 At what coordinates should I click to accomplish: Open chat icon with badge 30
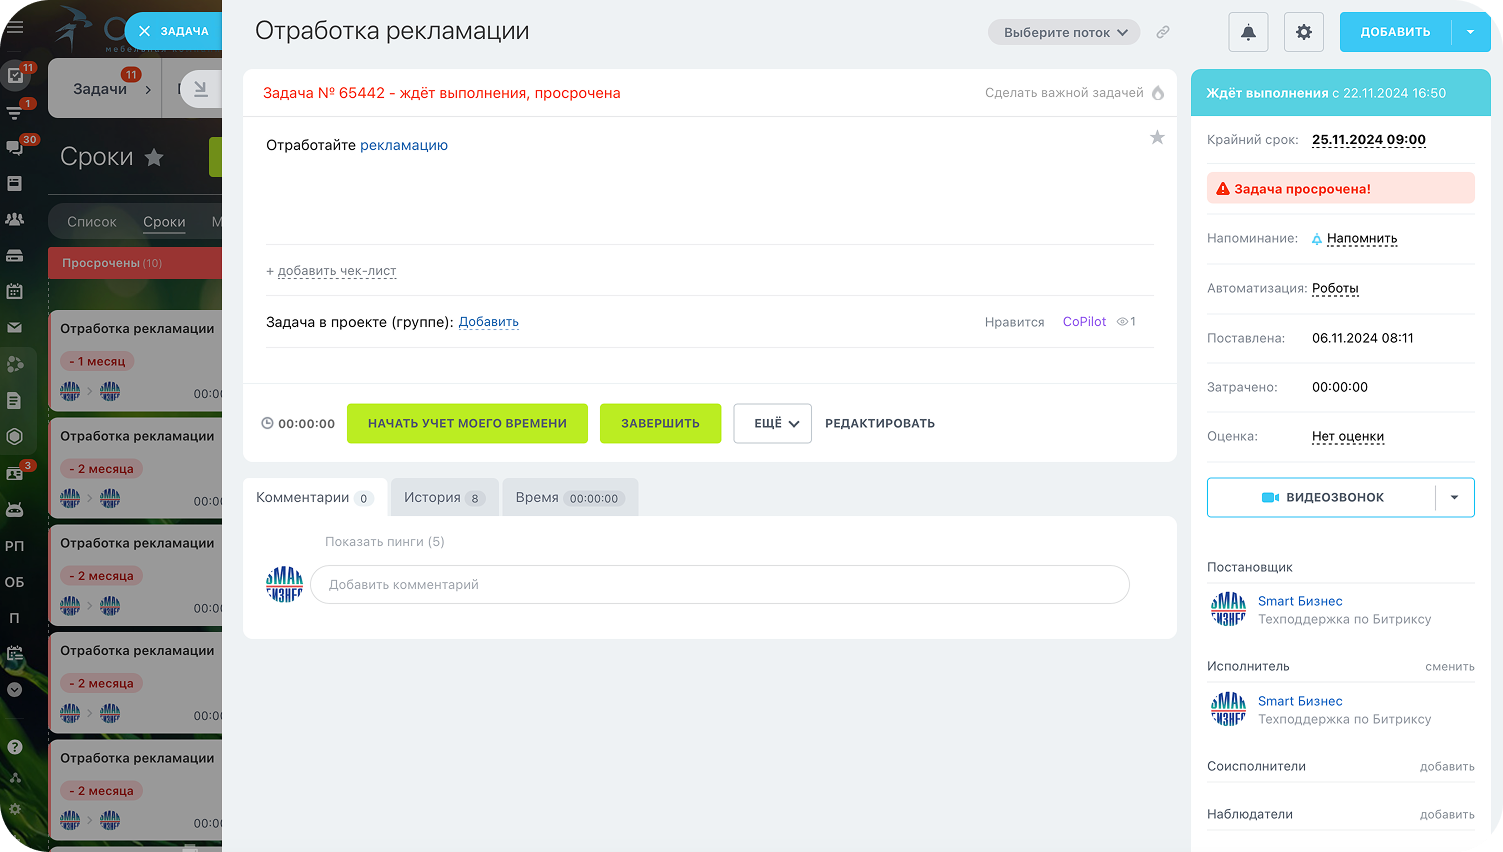(15, 147)
